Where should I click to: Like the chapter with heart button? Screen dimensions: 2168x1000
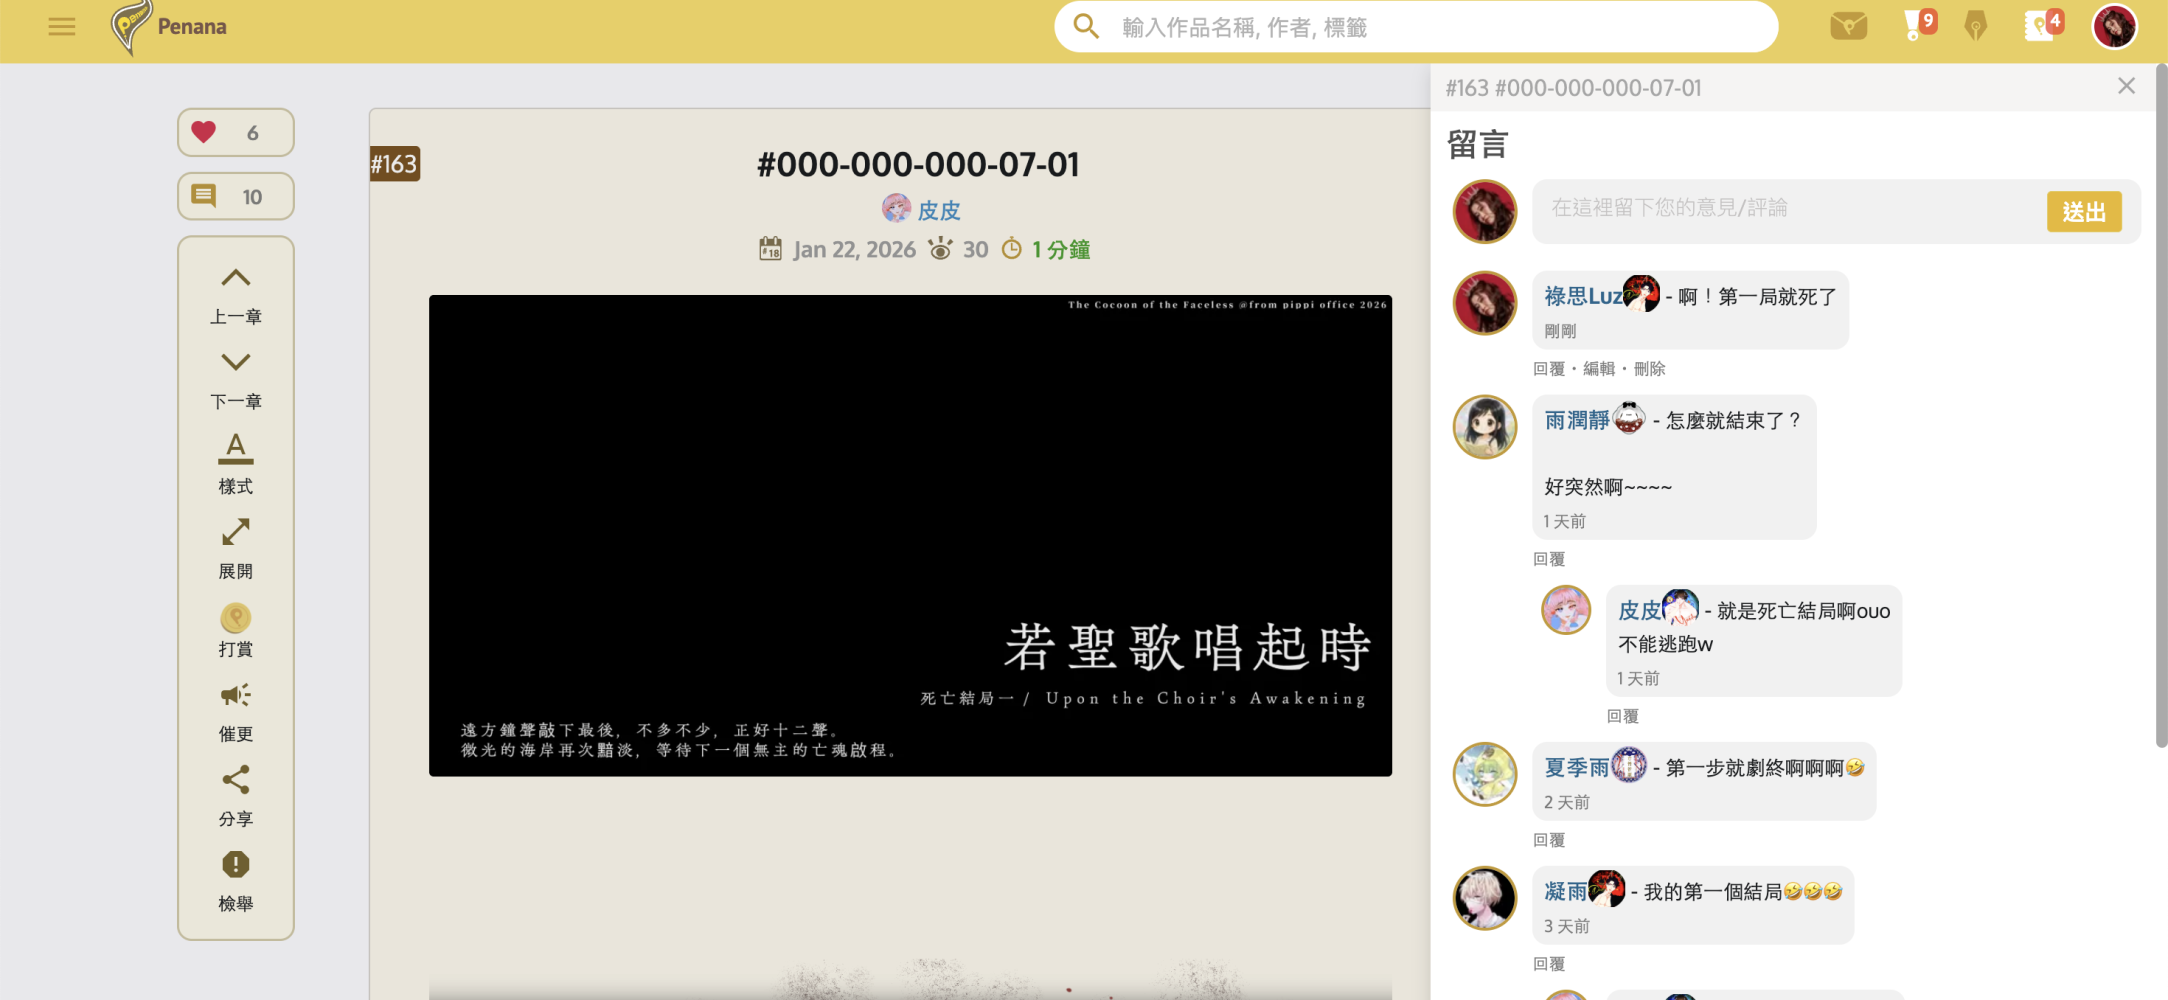click(236, 132)
